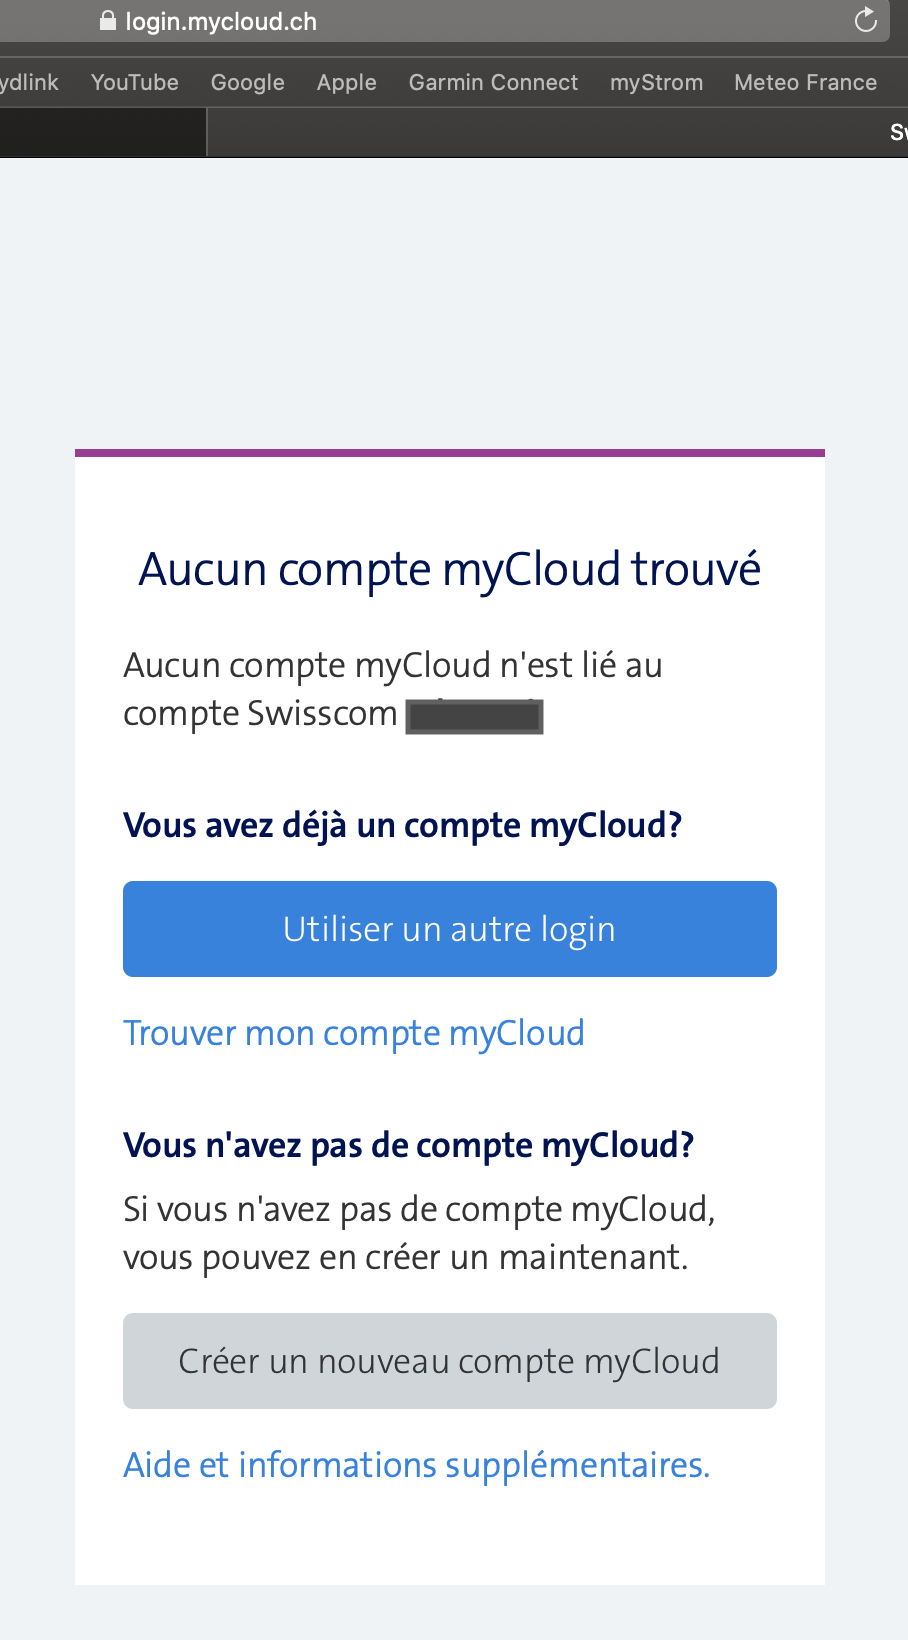Open the myStrom bookmark
The image size is (908, 1640).
656,82
